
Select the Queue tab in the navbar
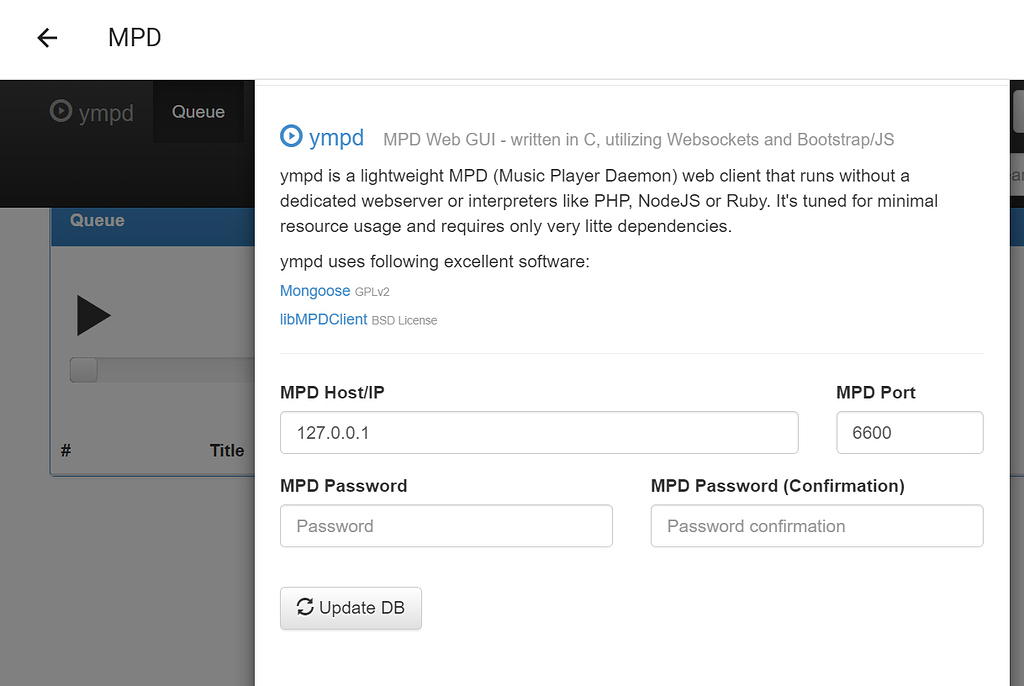click(198, 112)
